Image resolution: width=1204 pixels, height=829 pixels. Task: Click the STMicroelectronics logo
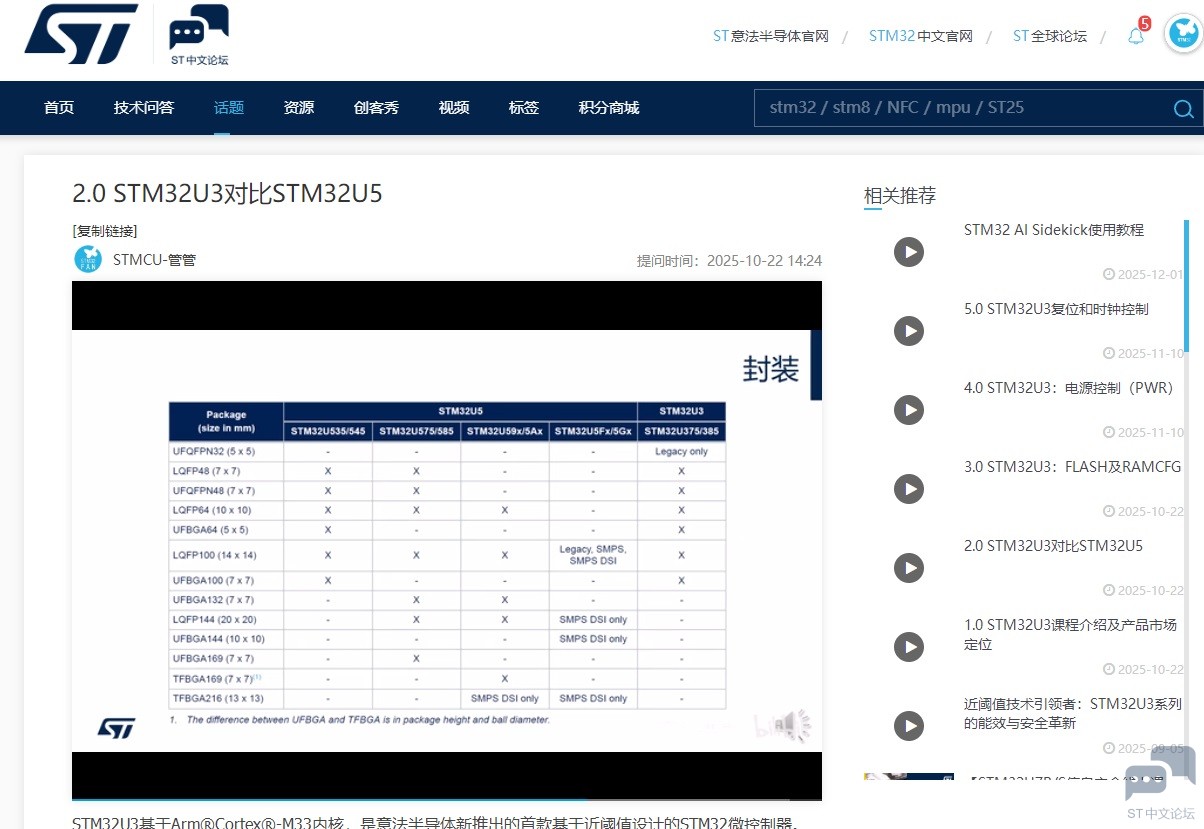[x=82, y=33]
